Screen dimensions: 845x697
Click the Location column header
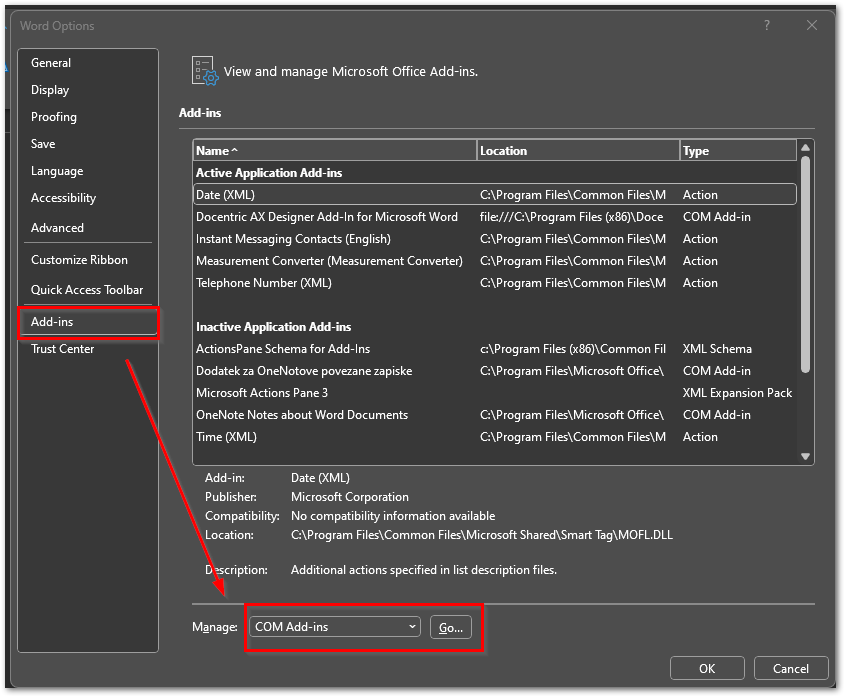pos(578,151)
